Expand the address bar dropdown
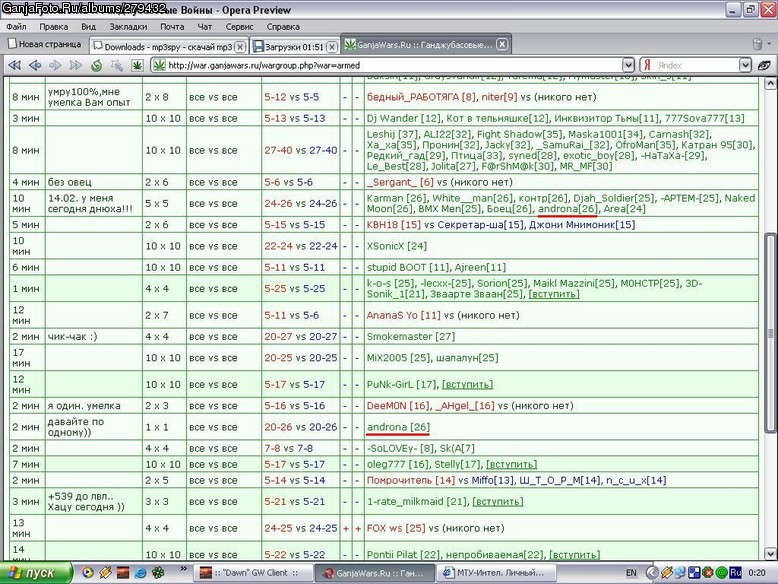778x584 pixels. click(628, 65)
